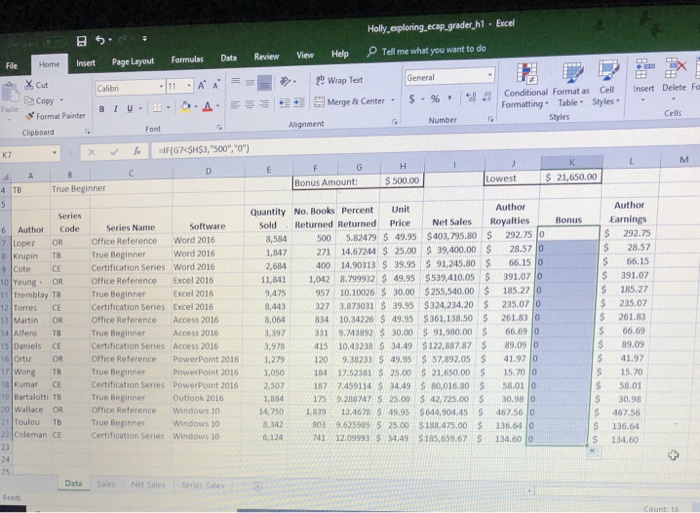
Task: Apply Bold formatting
Action: pos(102,109)
